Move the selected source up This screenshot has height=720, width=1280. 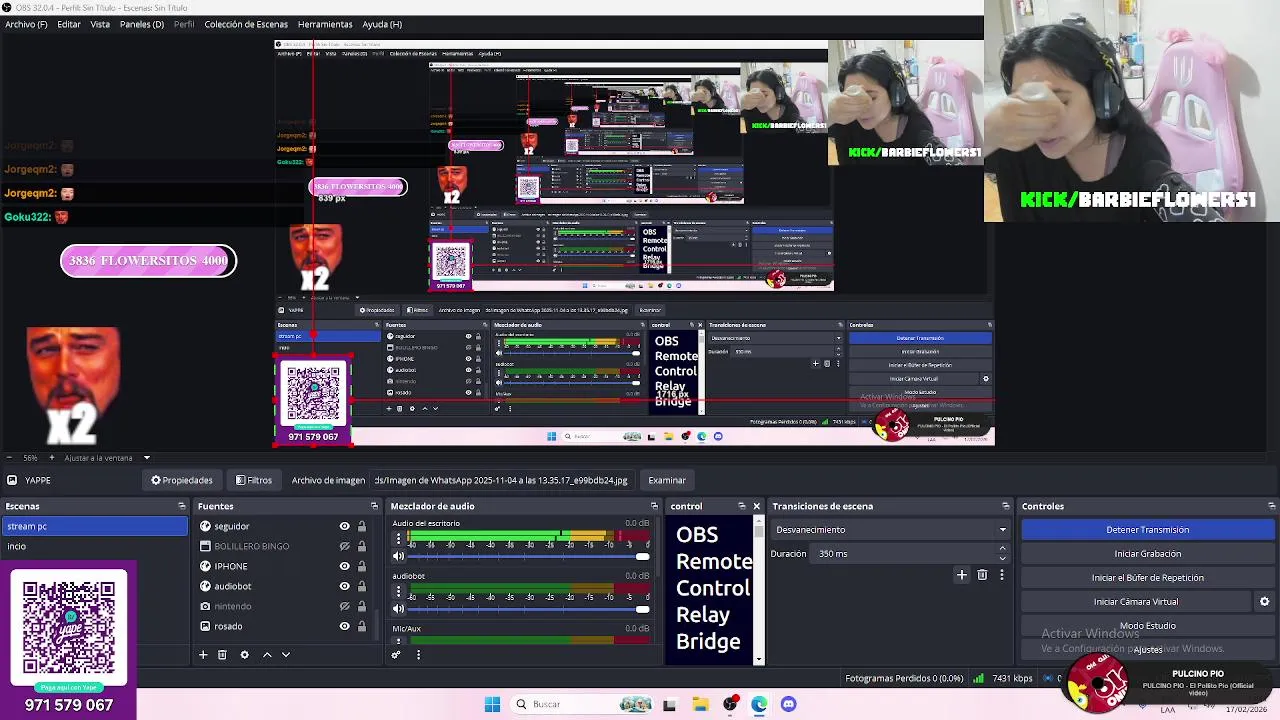point(267,655)
